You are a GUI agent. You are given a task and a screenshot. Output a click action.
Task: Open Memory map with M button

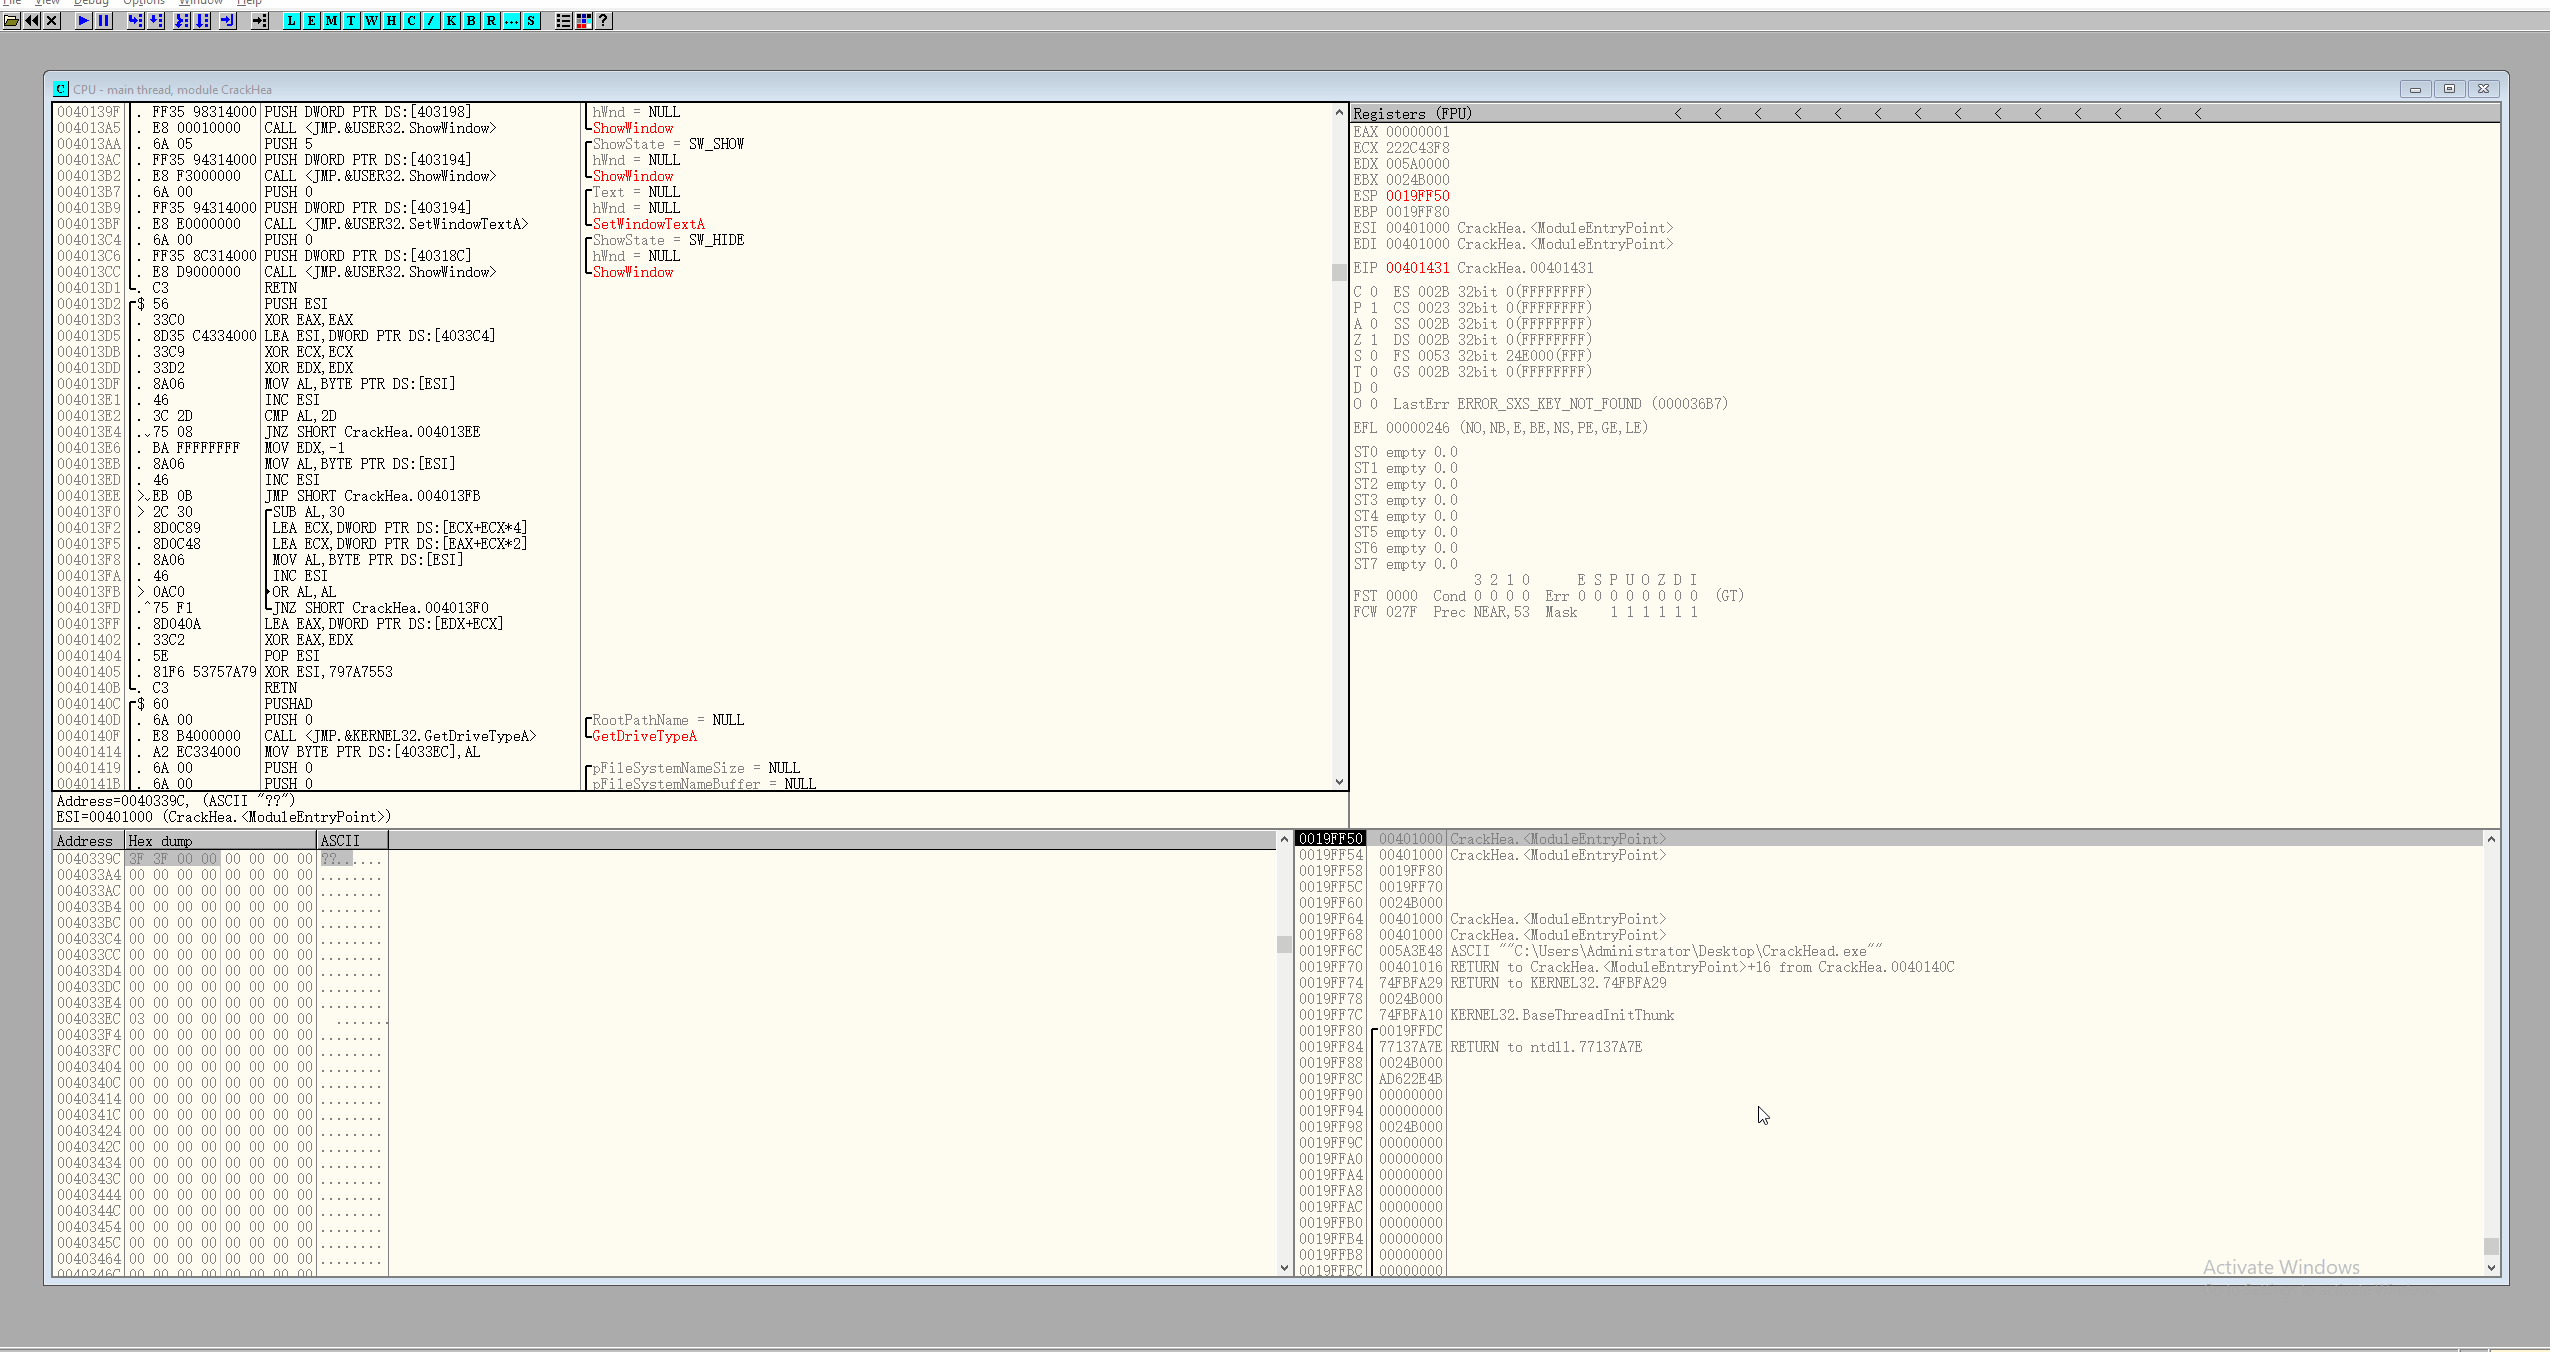331,20
